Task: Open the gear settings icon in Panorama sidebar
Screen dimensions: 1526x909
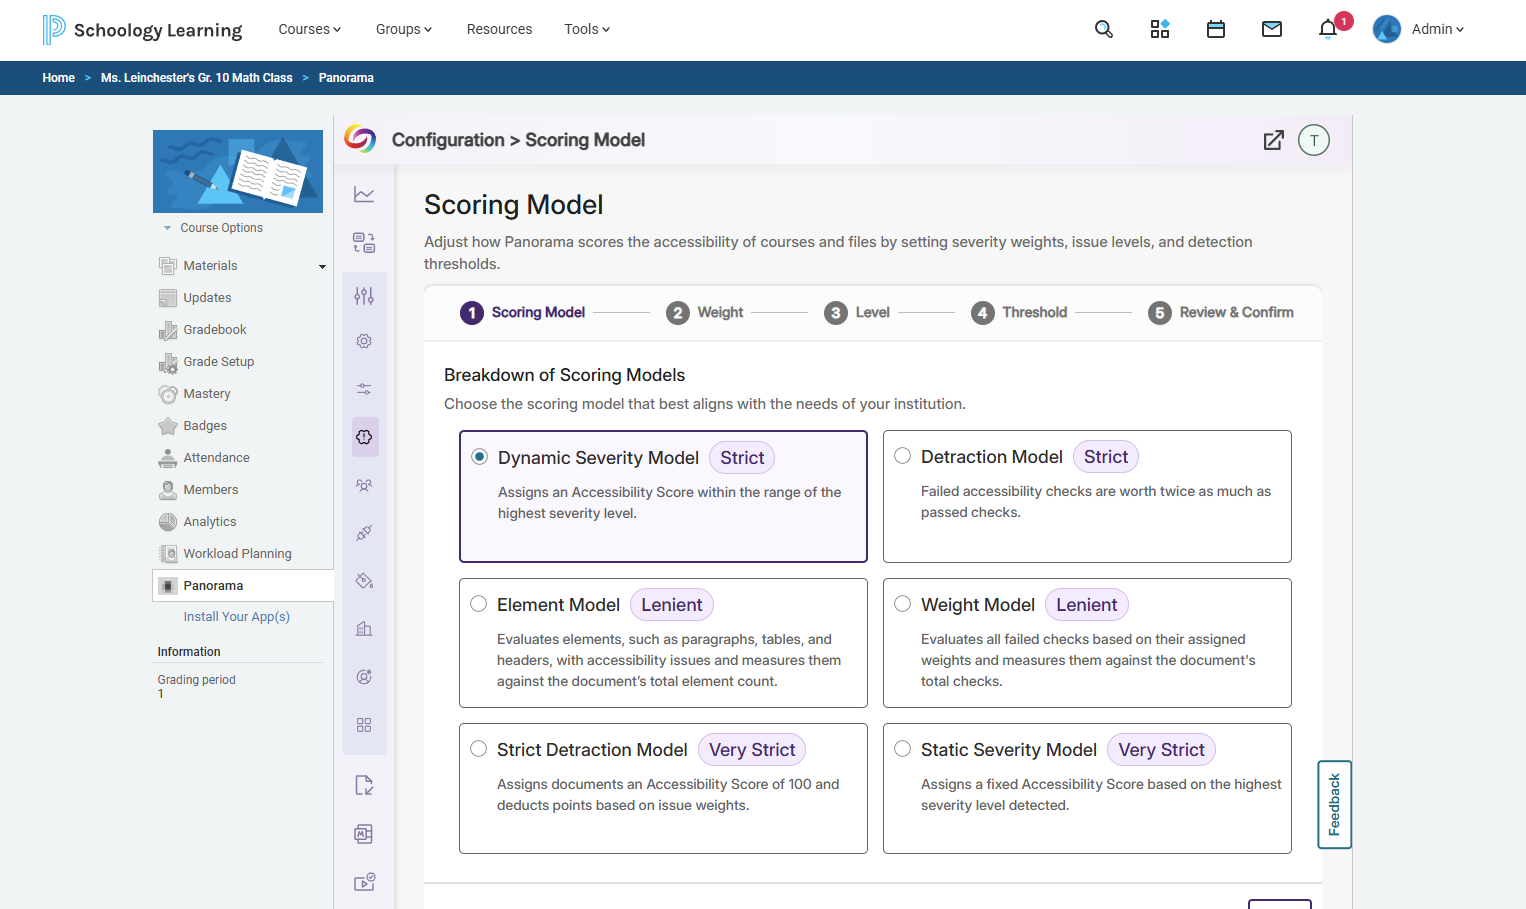Action: tap(364, 341)
